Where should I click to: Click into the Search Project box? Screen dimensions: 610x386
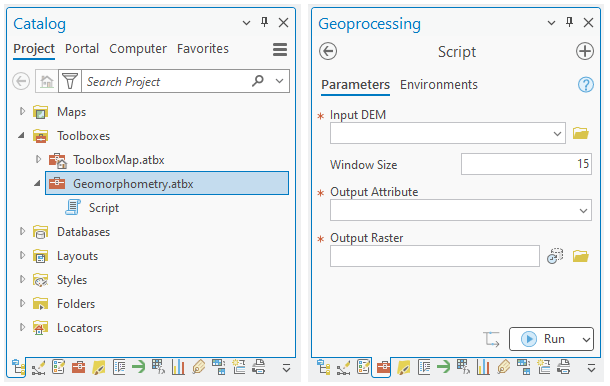pyautogui.click(x=165, y=81)
